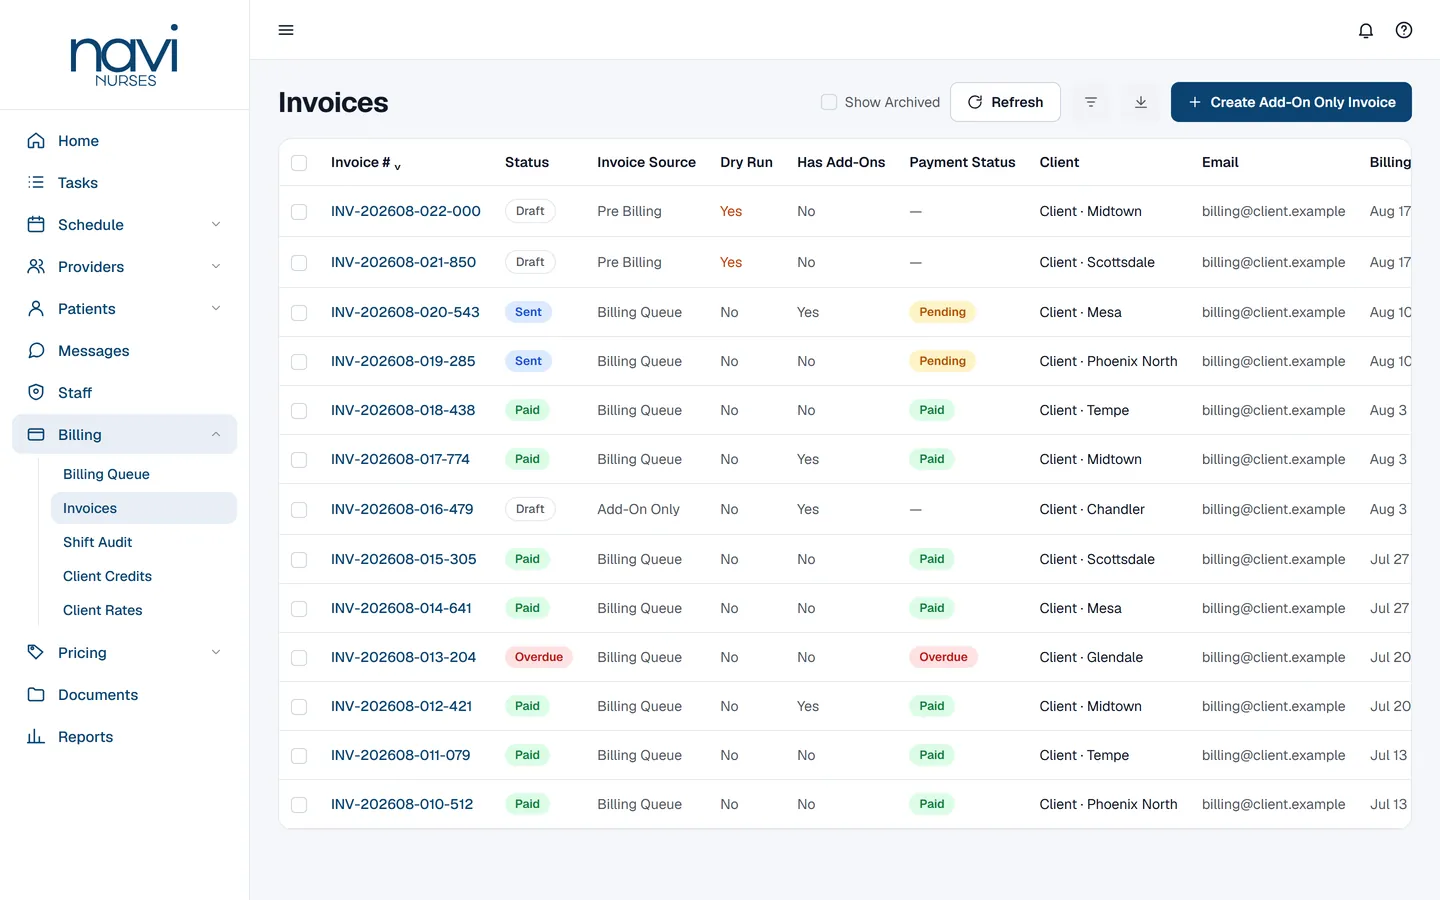This screenshot has width=1440, height=900.
Task: Open notifications bell
Action: tap(1366, 30)
